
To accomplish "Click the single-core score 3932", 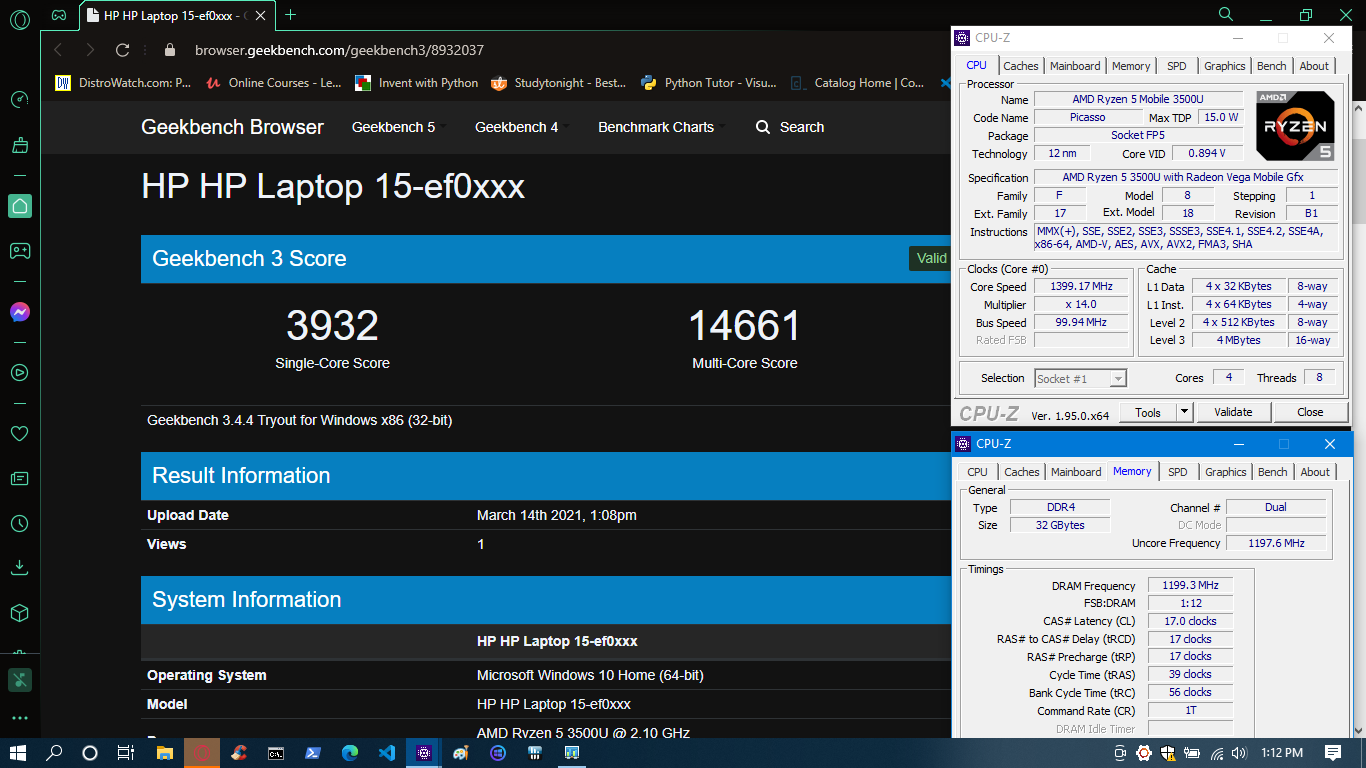I will [x=332, y=326].
